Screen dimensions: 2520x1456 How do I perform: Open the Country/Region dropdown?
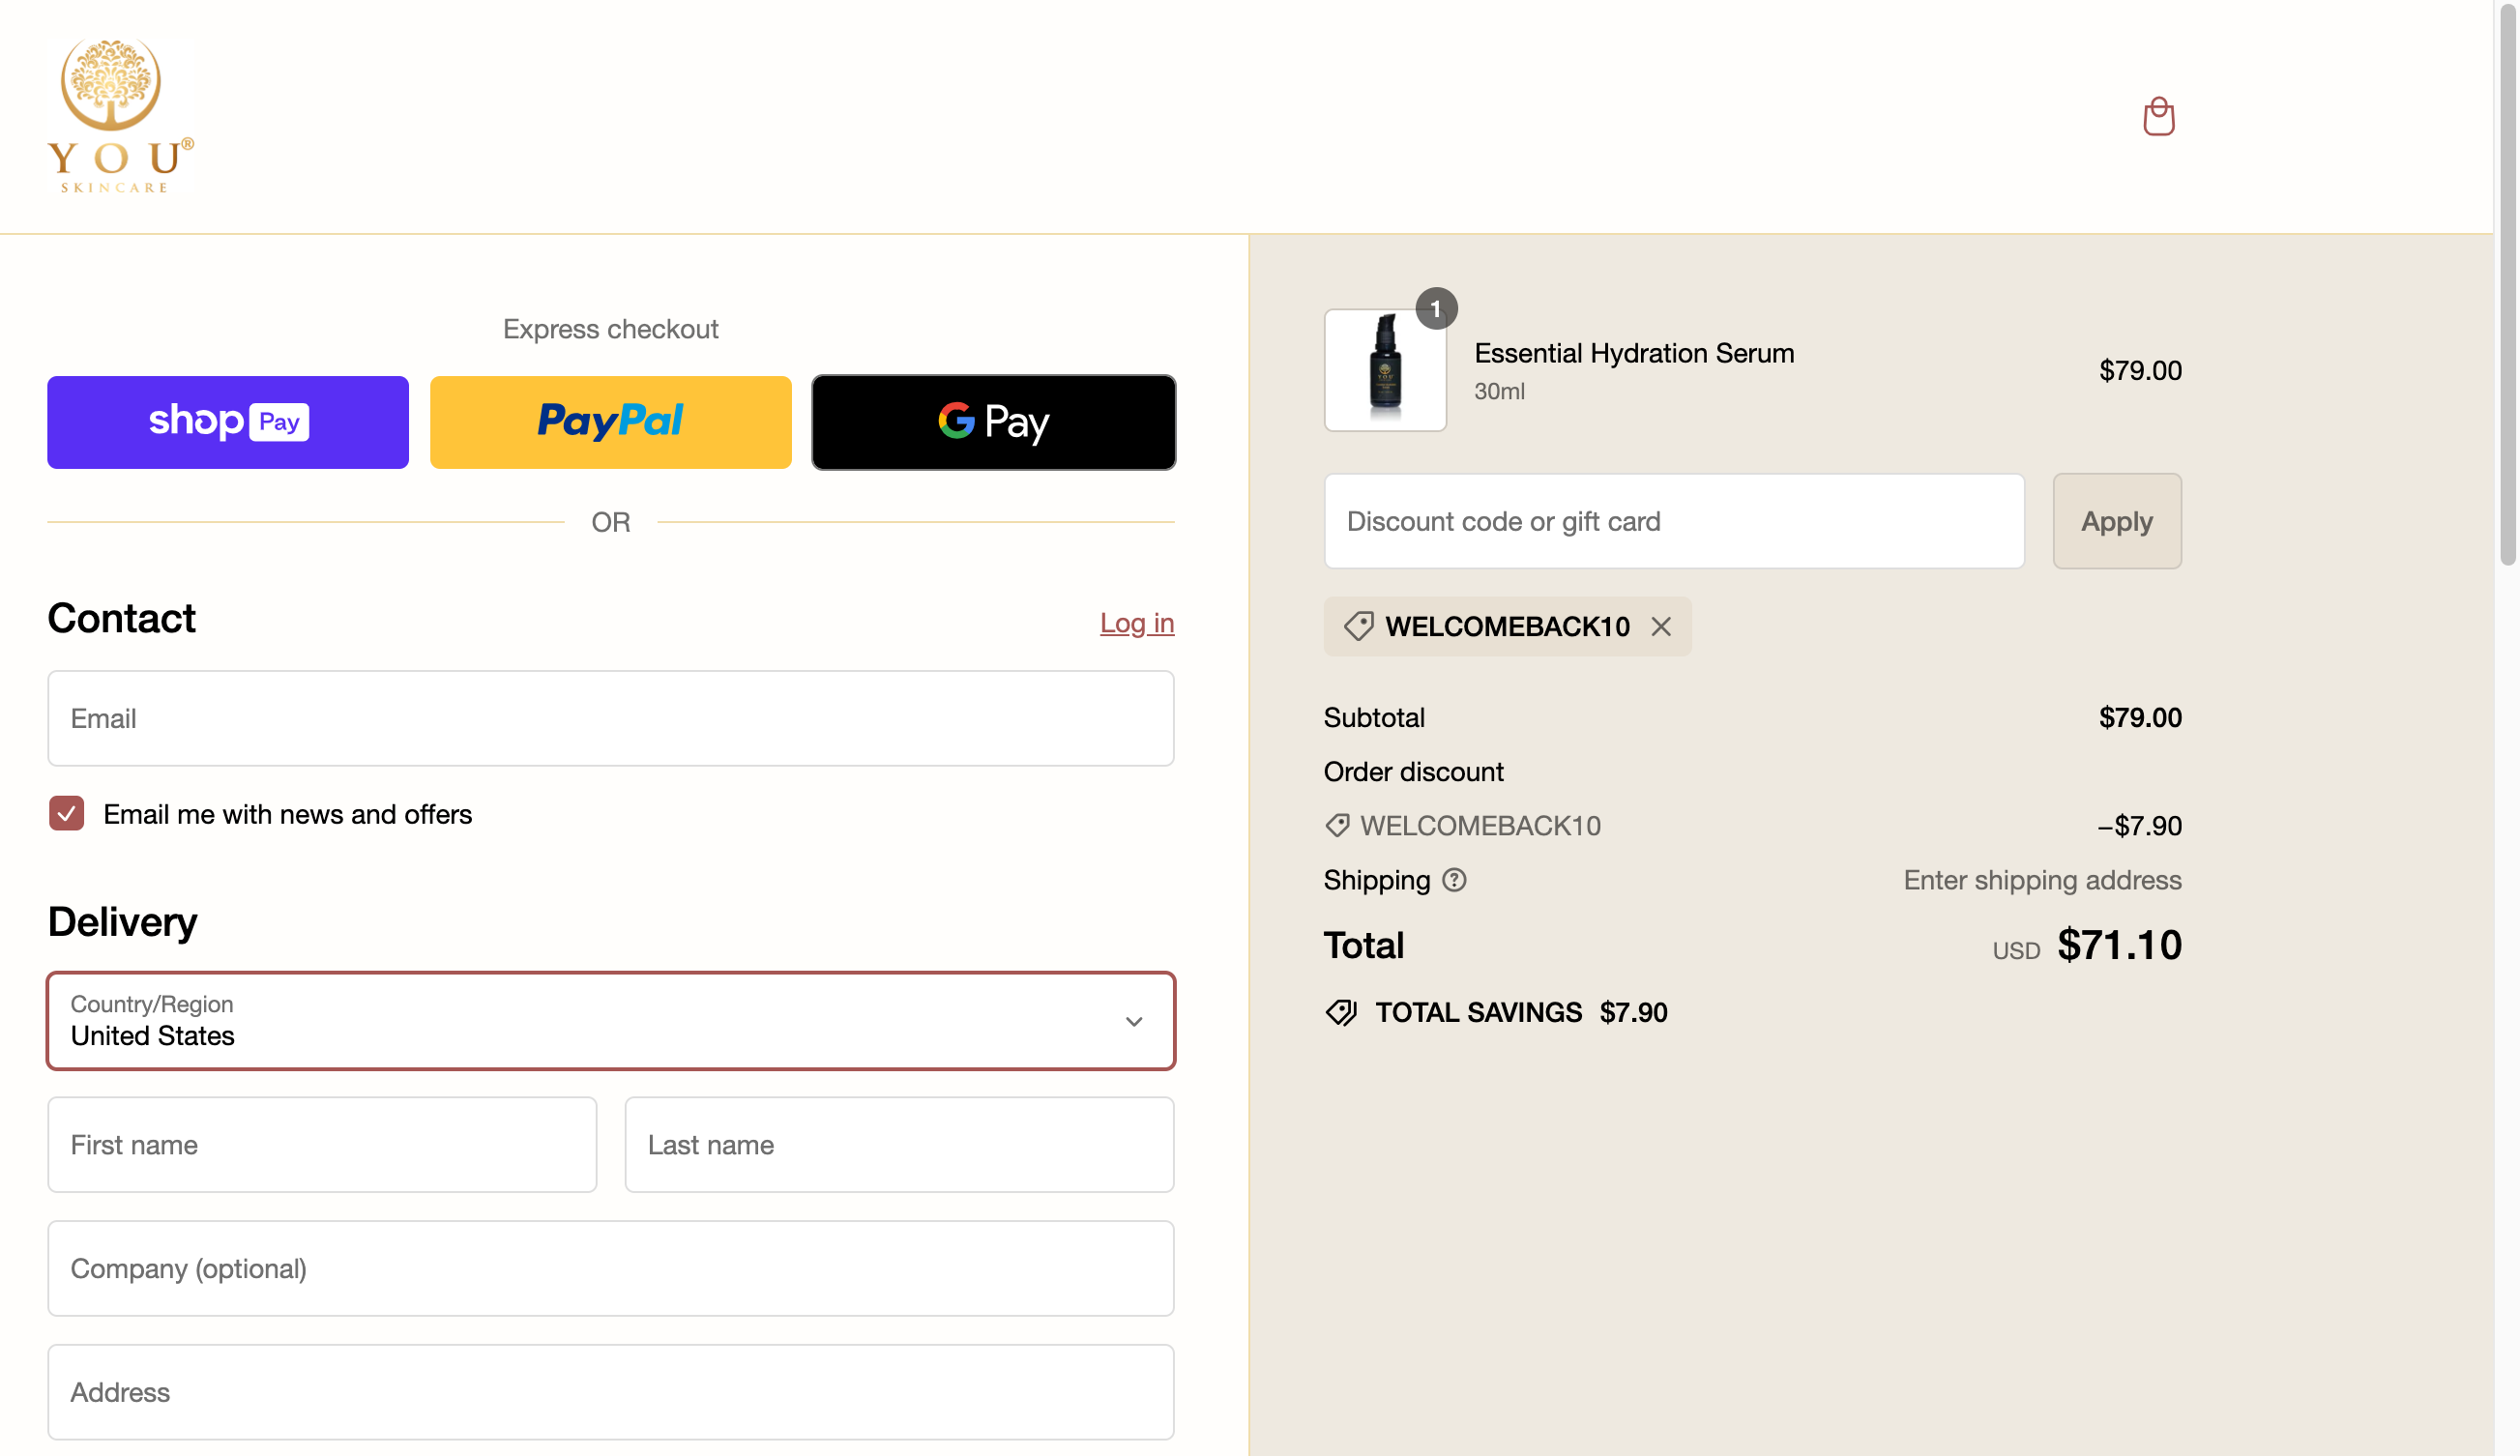click(x=611, y=1021)
